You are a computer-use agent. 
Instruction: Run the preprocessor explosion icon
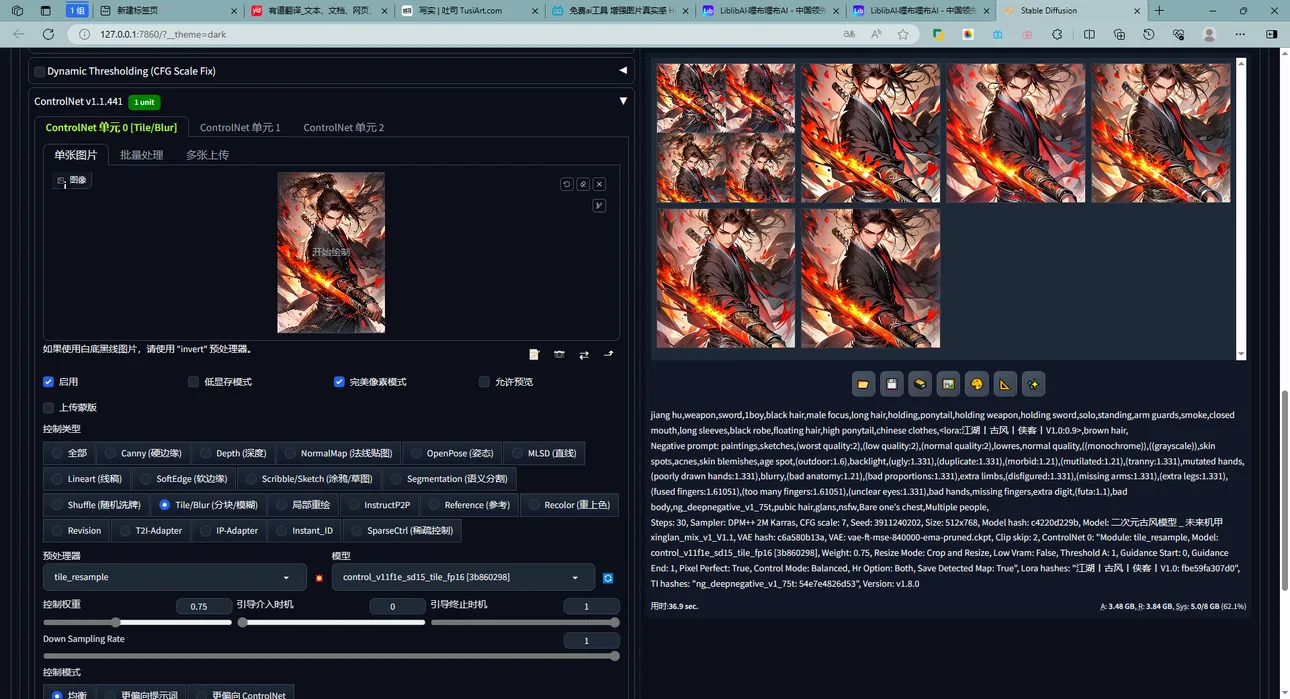[319, 578]
